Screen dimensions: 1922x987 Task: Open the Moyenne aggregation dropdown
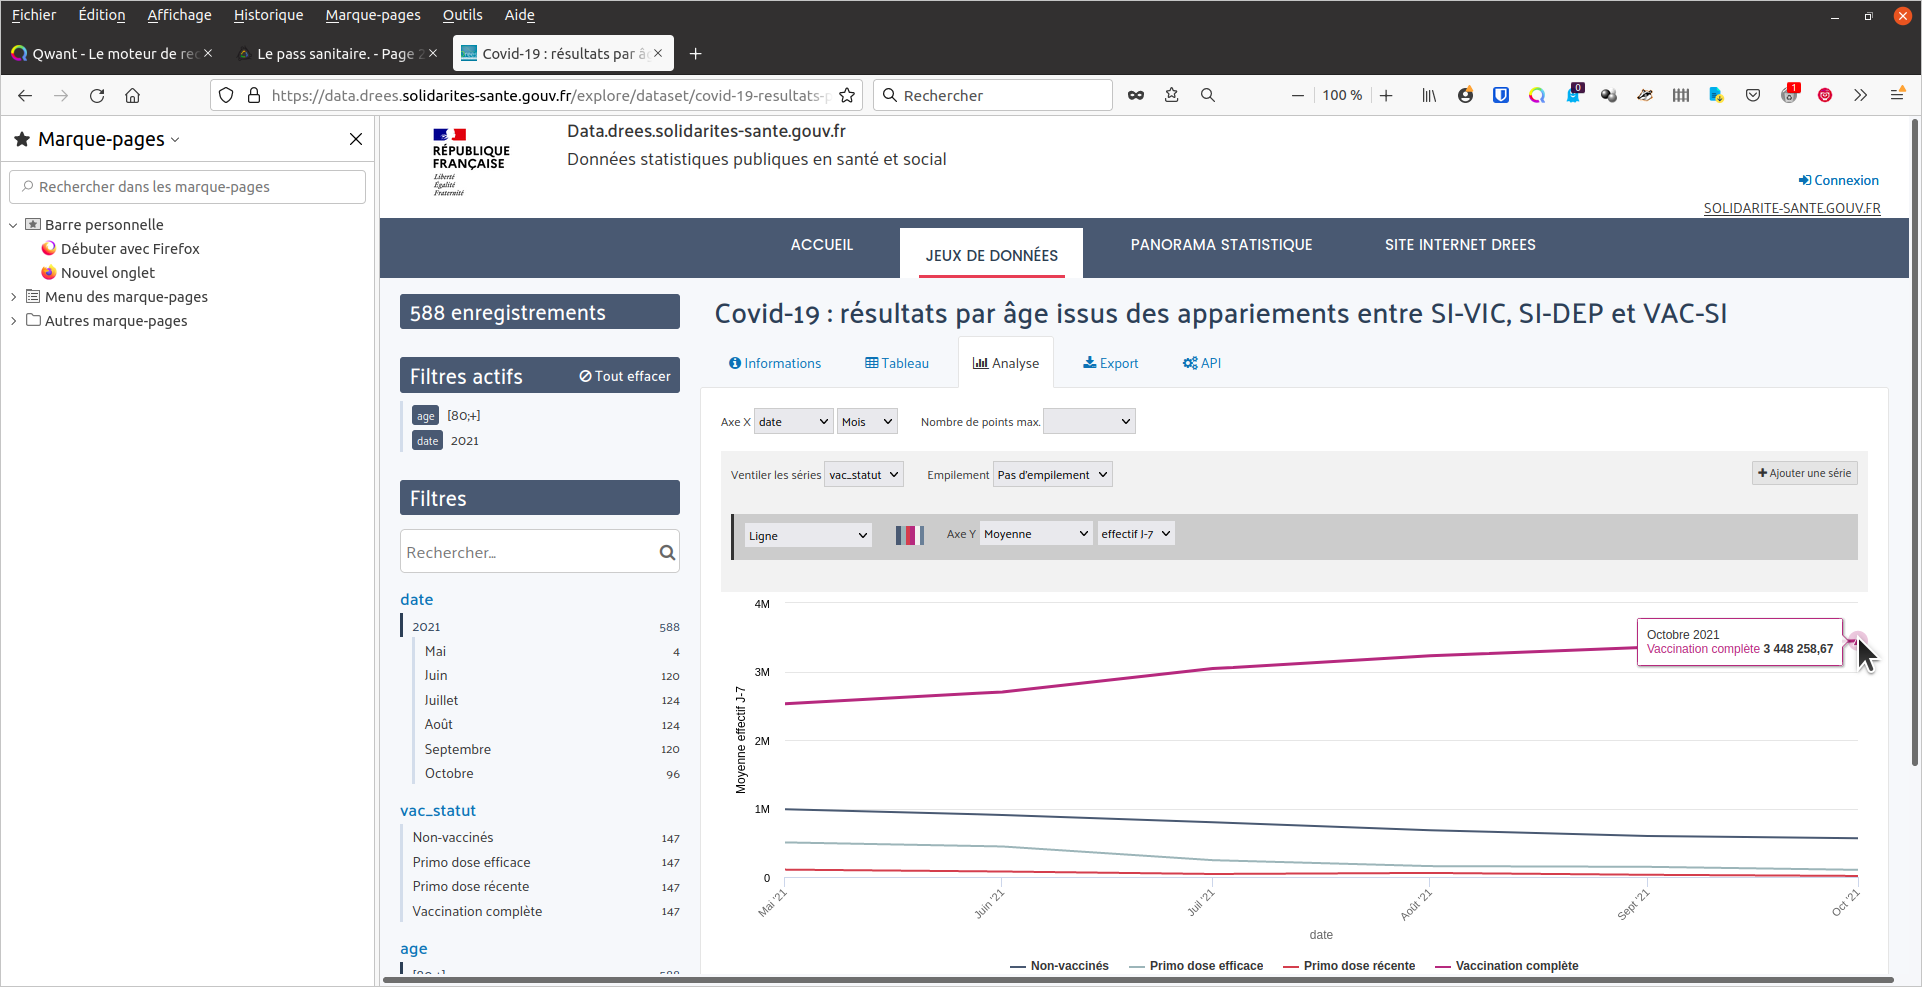(1036, 534)
